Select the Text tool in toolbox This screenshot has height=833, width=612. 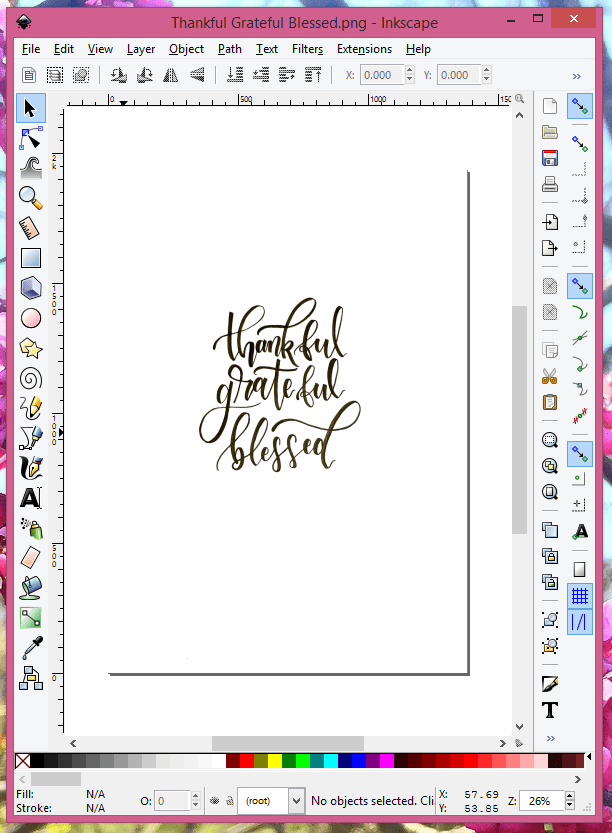pyautogui.click(x=30, y=498)
